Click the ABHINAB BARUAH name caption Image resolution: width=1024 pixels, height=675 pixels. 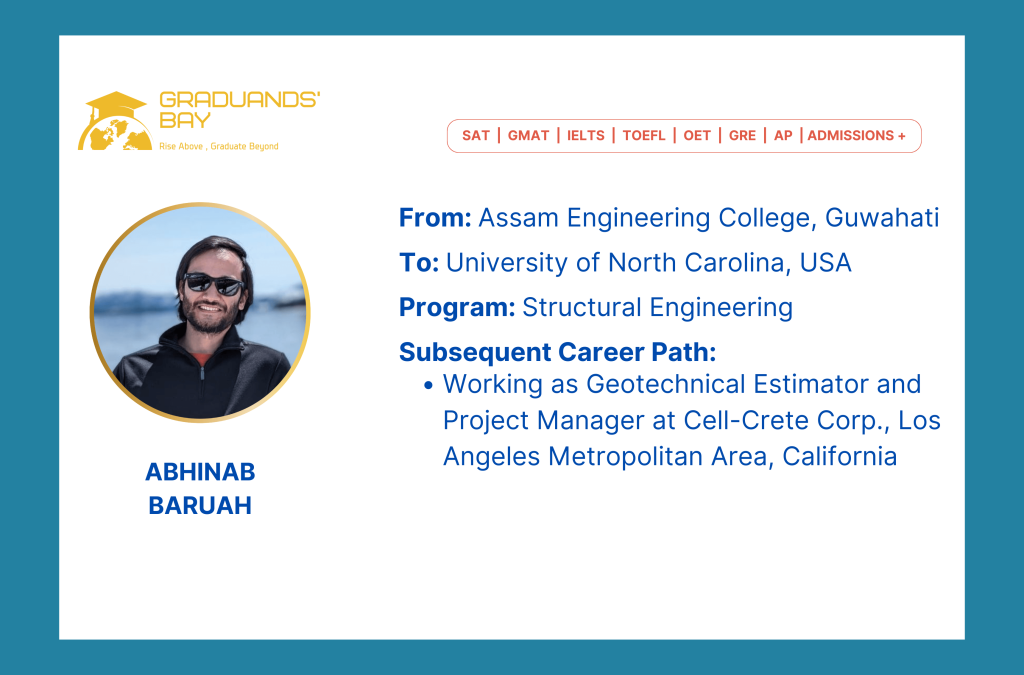pyautogui.click(x=200, y=488)
